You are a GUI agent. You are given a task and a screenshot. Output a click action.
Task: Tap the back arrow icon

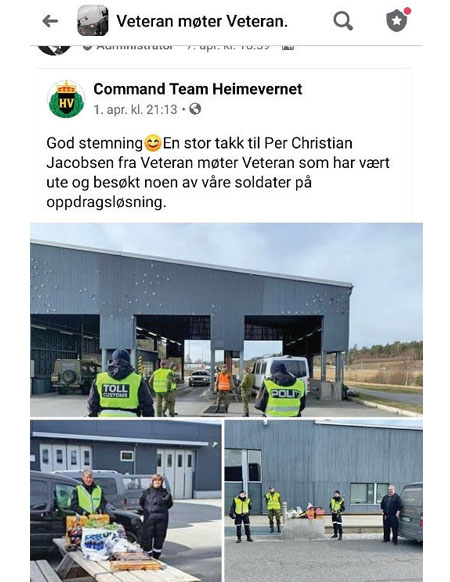tap(50, 21)
